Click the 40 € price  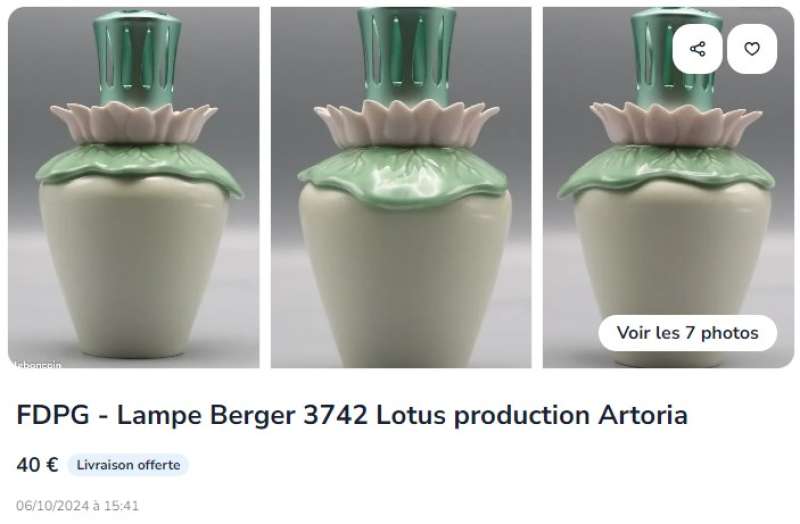pyautogui.click(x=37, y=465)
